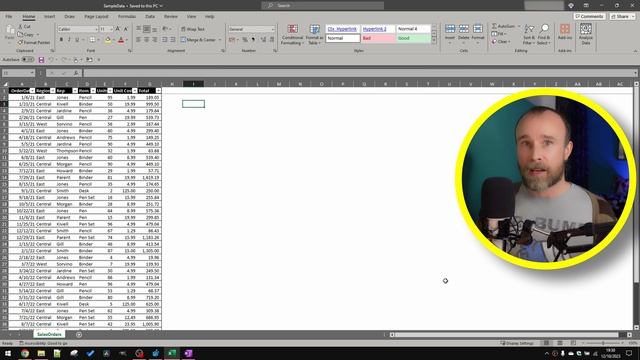Apply Underline formatting

77,40
